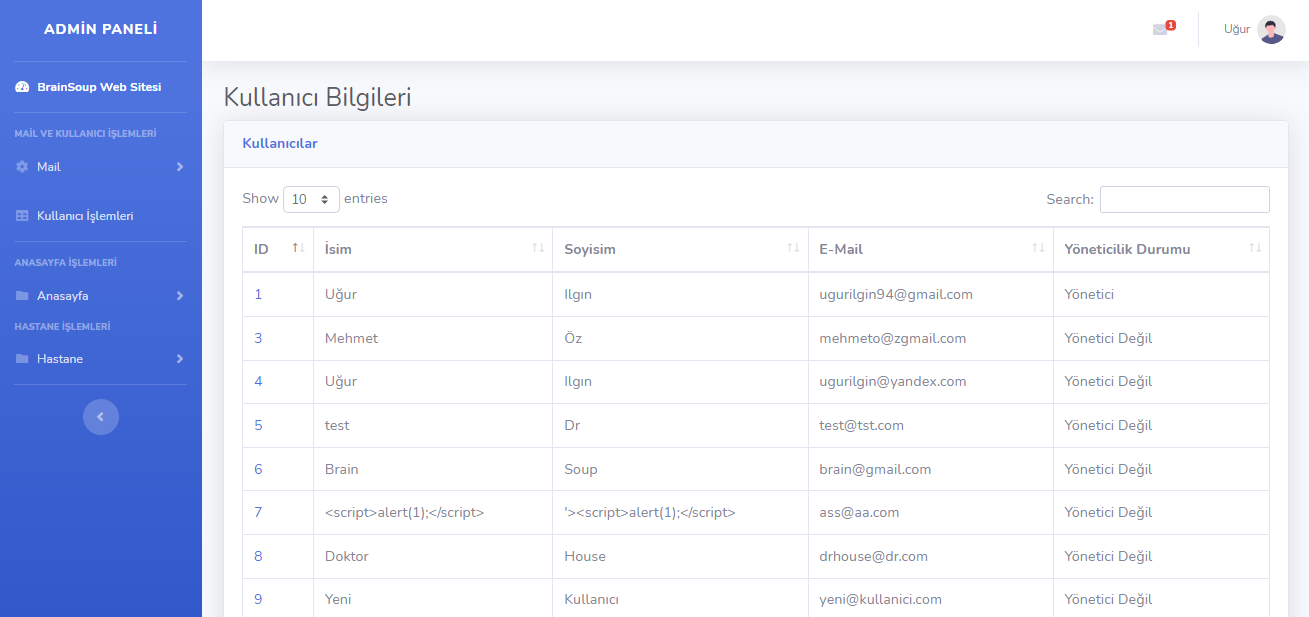
Task: Click email yeni@kullanici.com cell
Action: click(930, 599)
